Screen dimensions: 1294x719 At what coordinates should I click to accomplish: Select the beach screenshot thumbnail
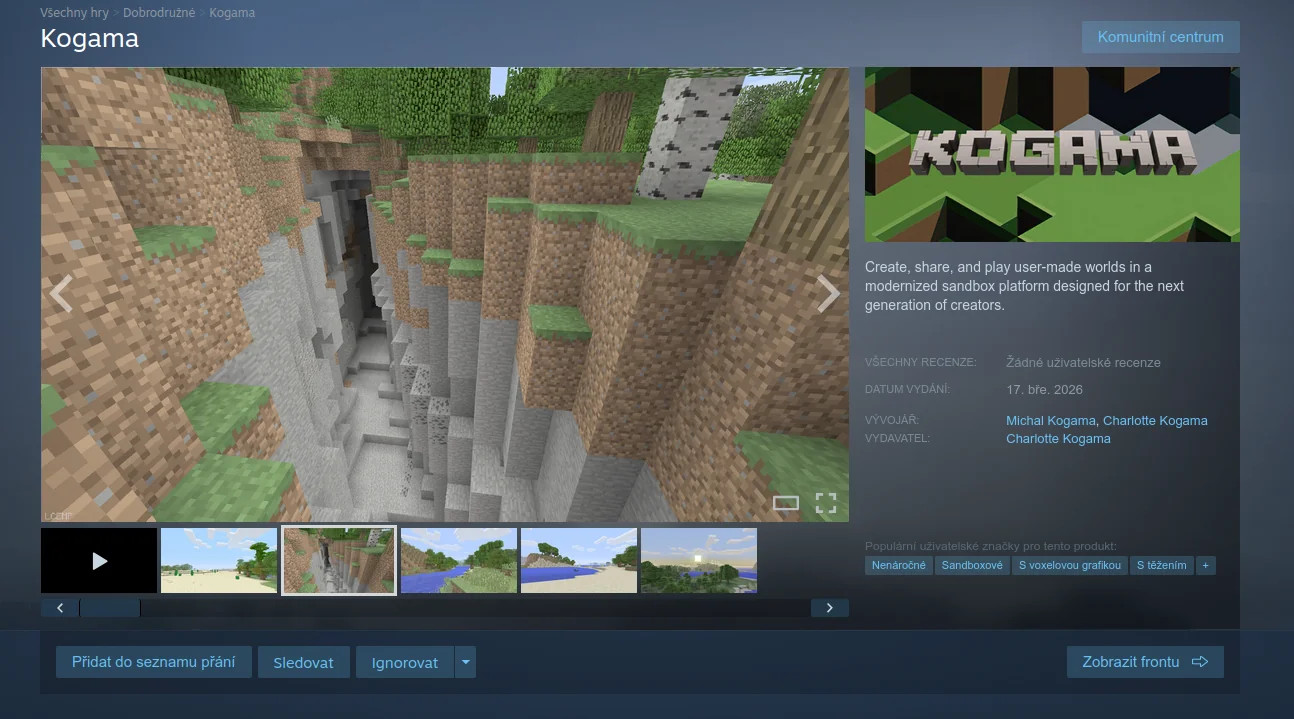tap(219, 561)
